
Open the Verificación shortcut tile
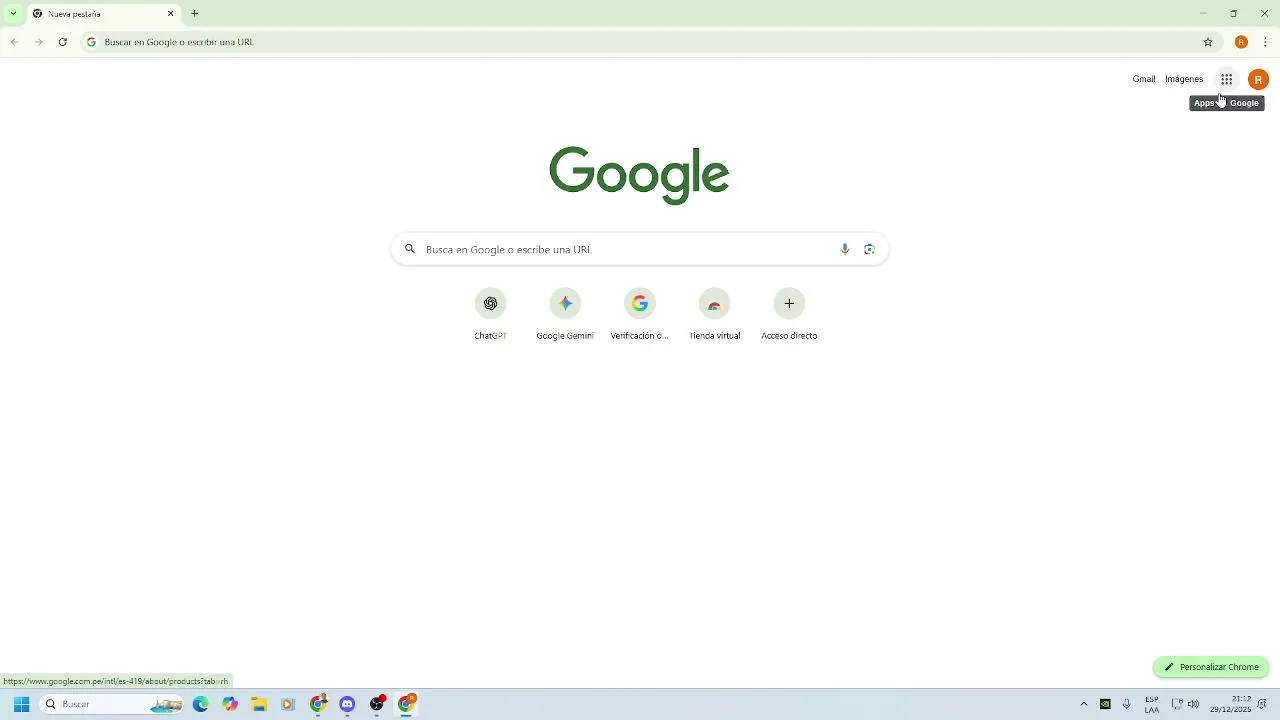[640, 314]
